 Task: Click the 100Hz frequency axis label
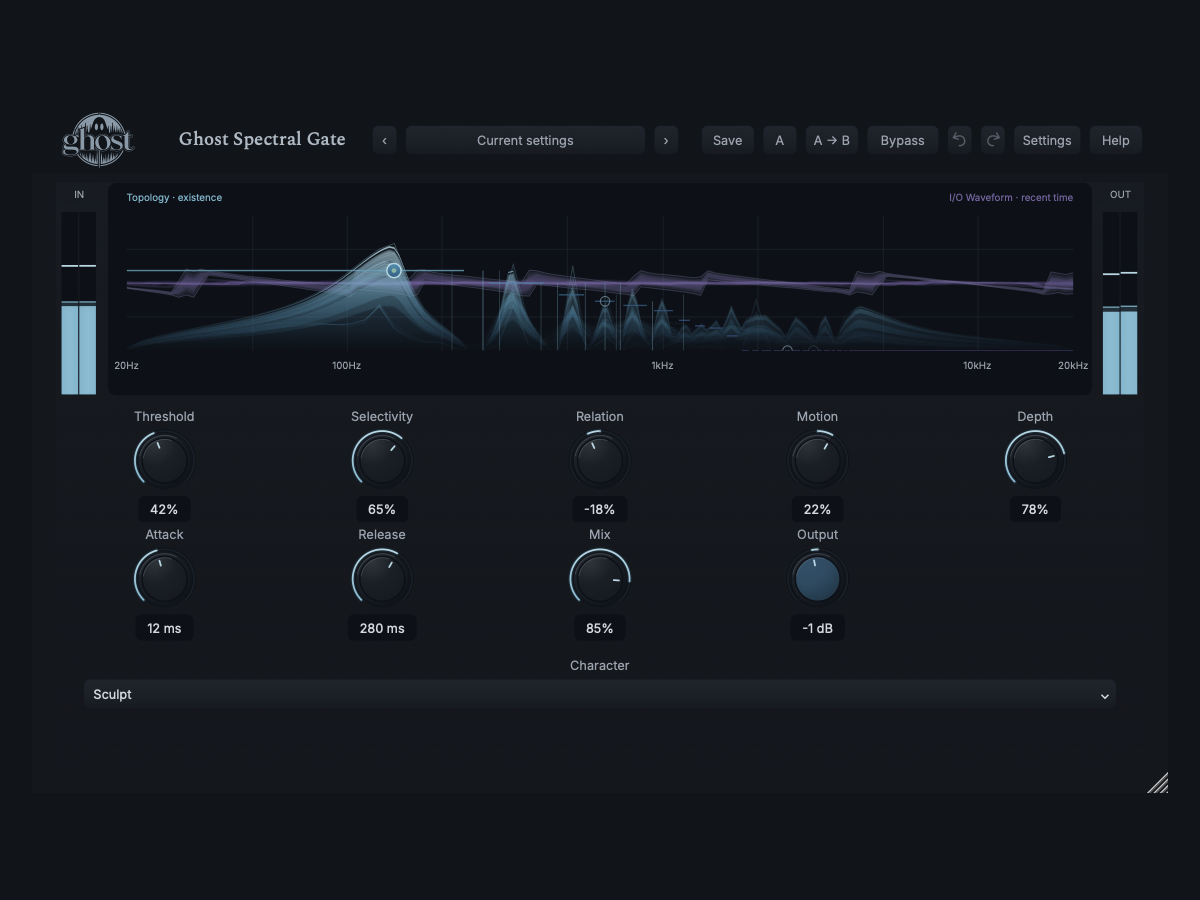click(346, 366)
